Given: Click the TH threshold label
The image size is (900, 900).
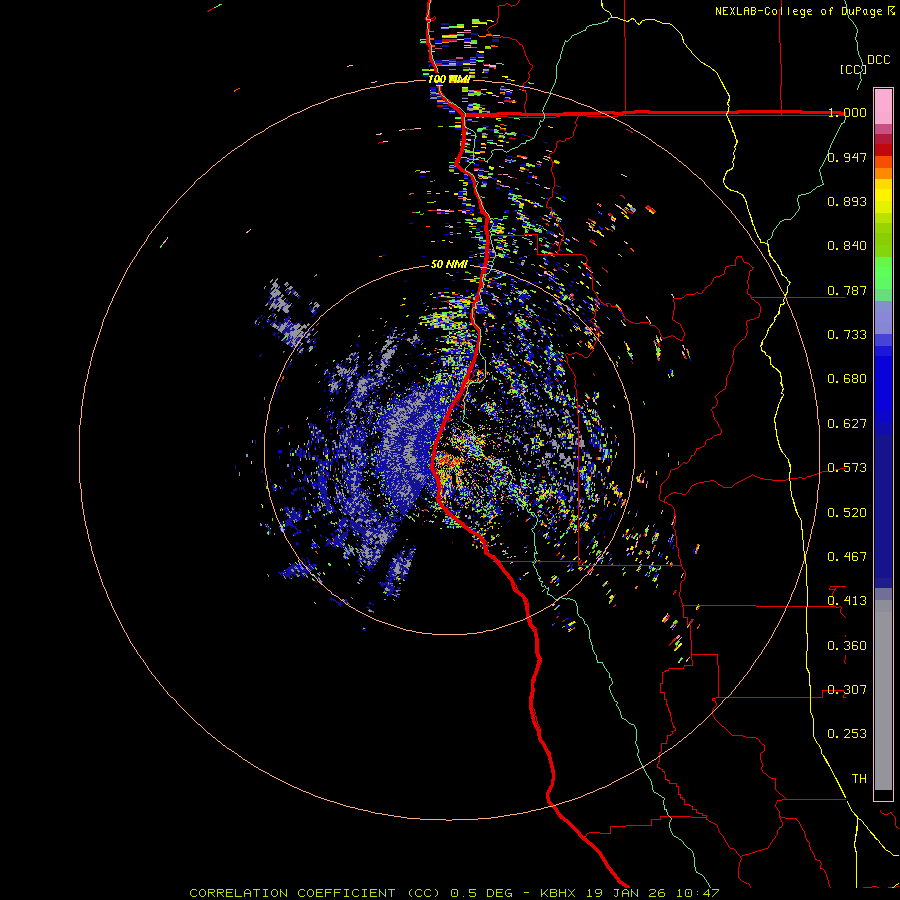Looking at the screenshot, I should coord(859,779).
